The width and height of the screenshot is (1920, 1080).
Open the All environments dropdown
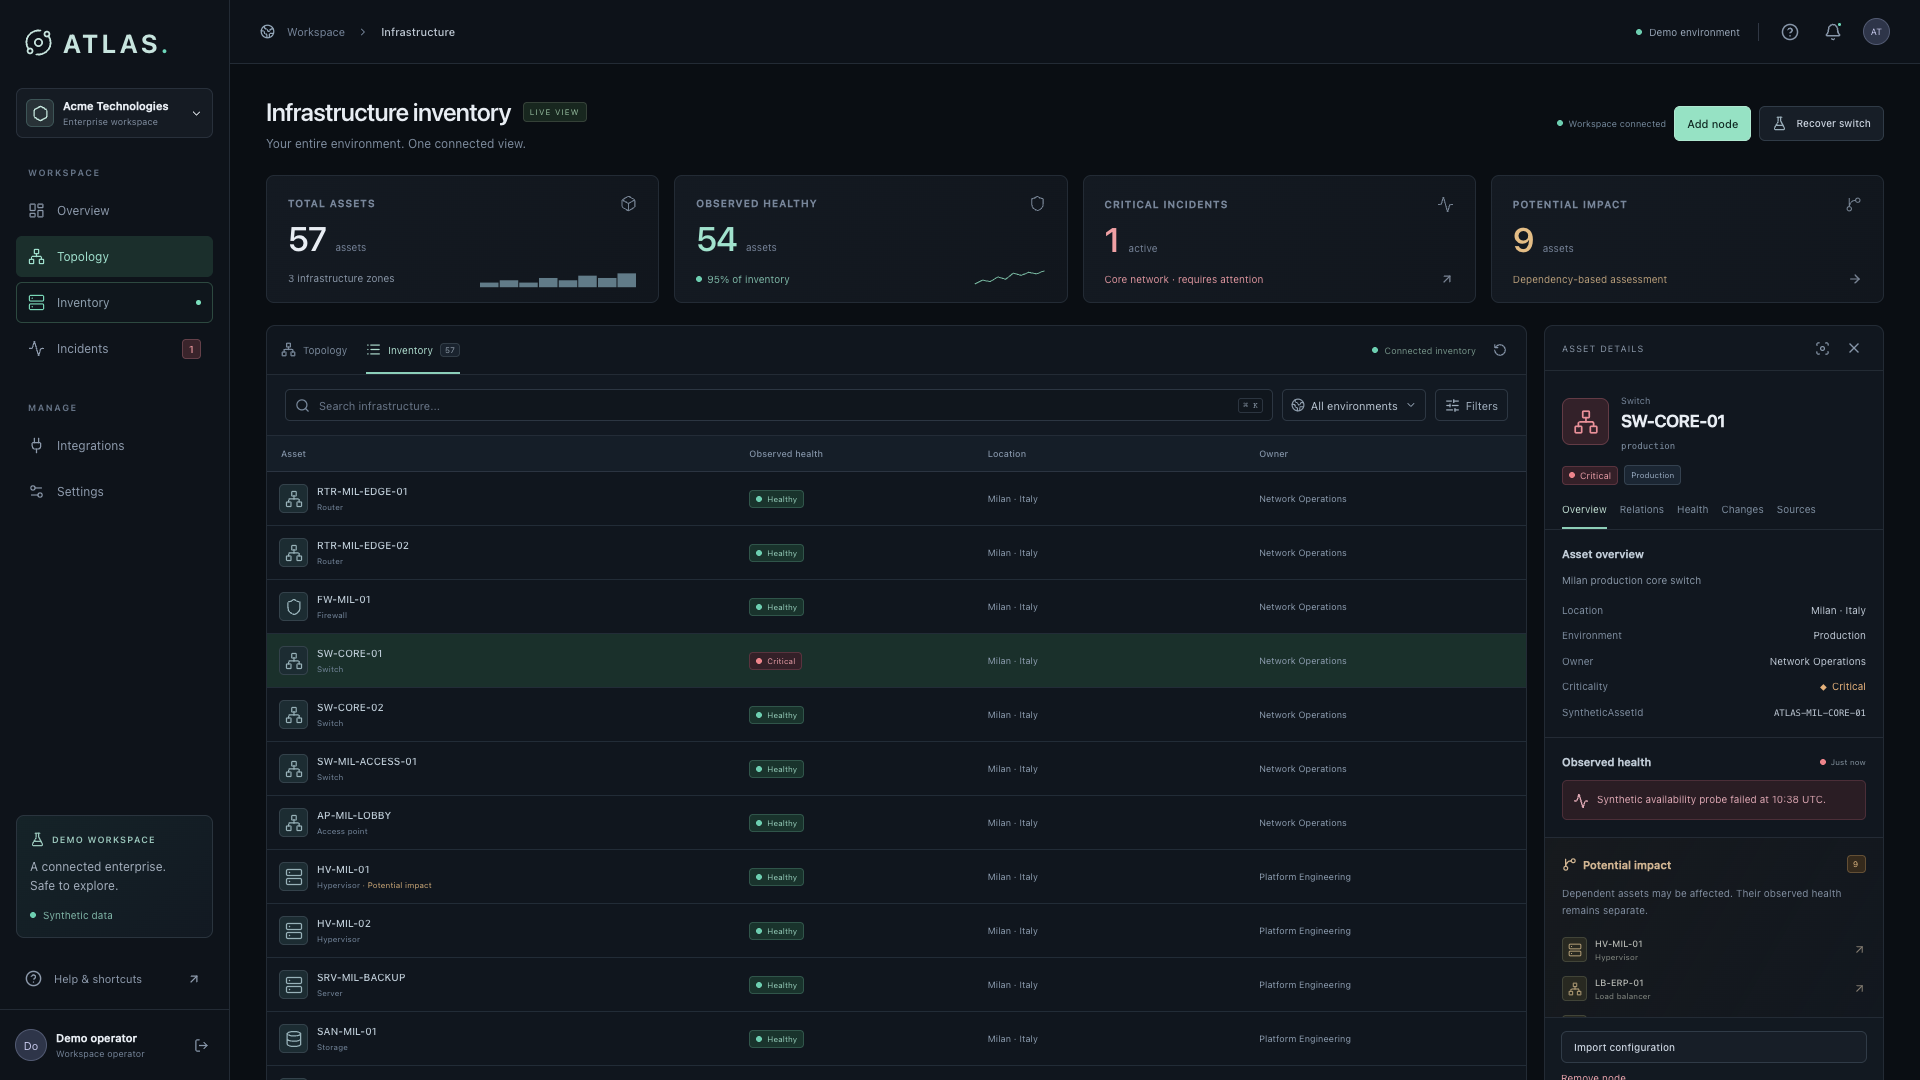pyautogui.click(x=1353, y=405)
